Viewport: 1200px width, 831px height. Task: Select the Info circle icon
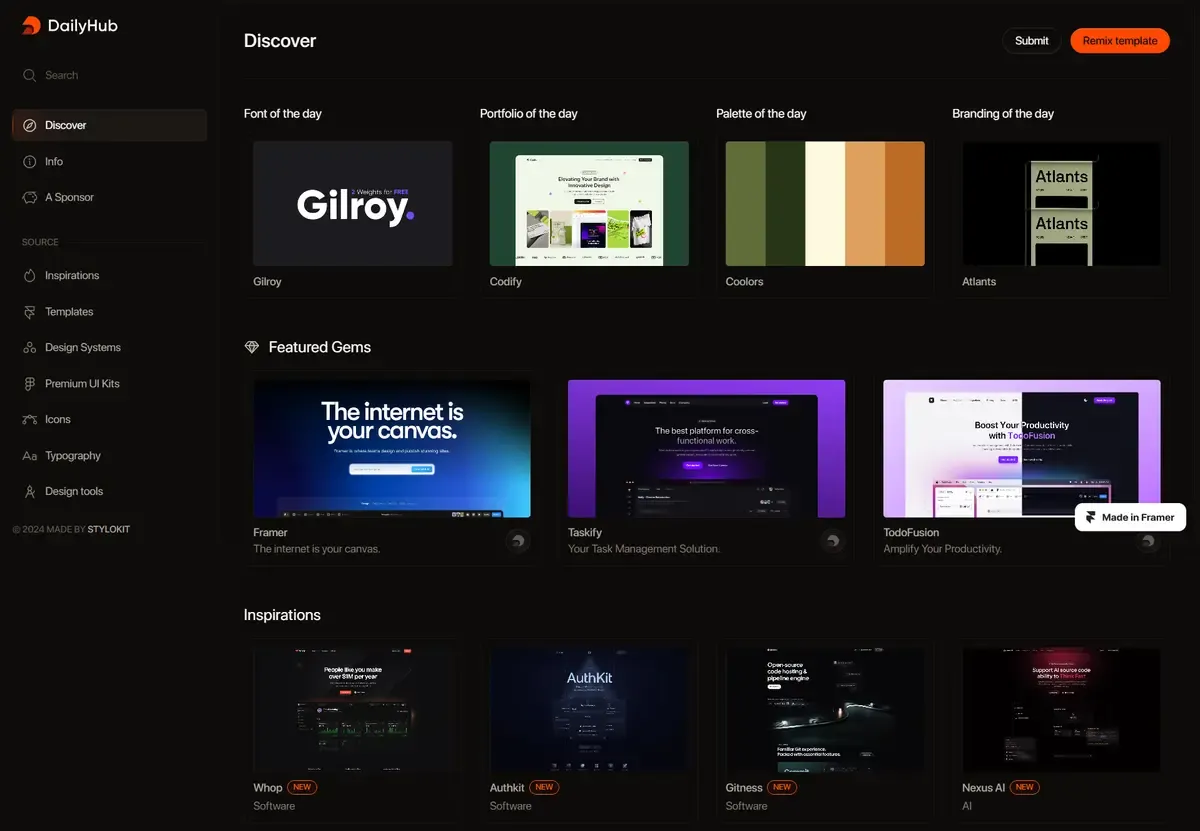click(x=30, y=161)
